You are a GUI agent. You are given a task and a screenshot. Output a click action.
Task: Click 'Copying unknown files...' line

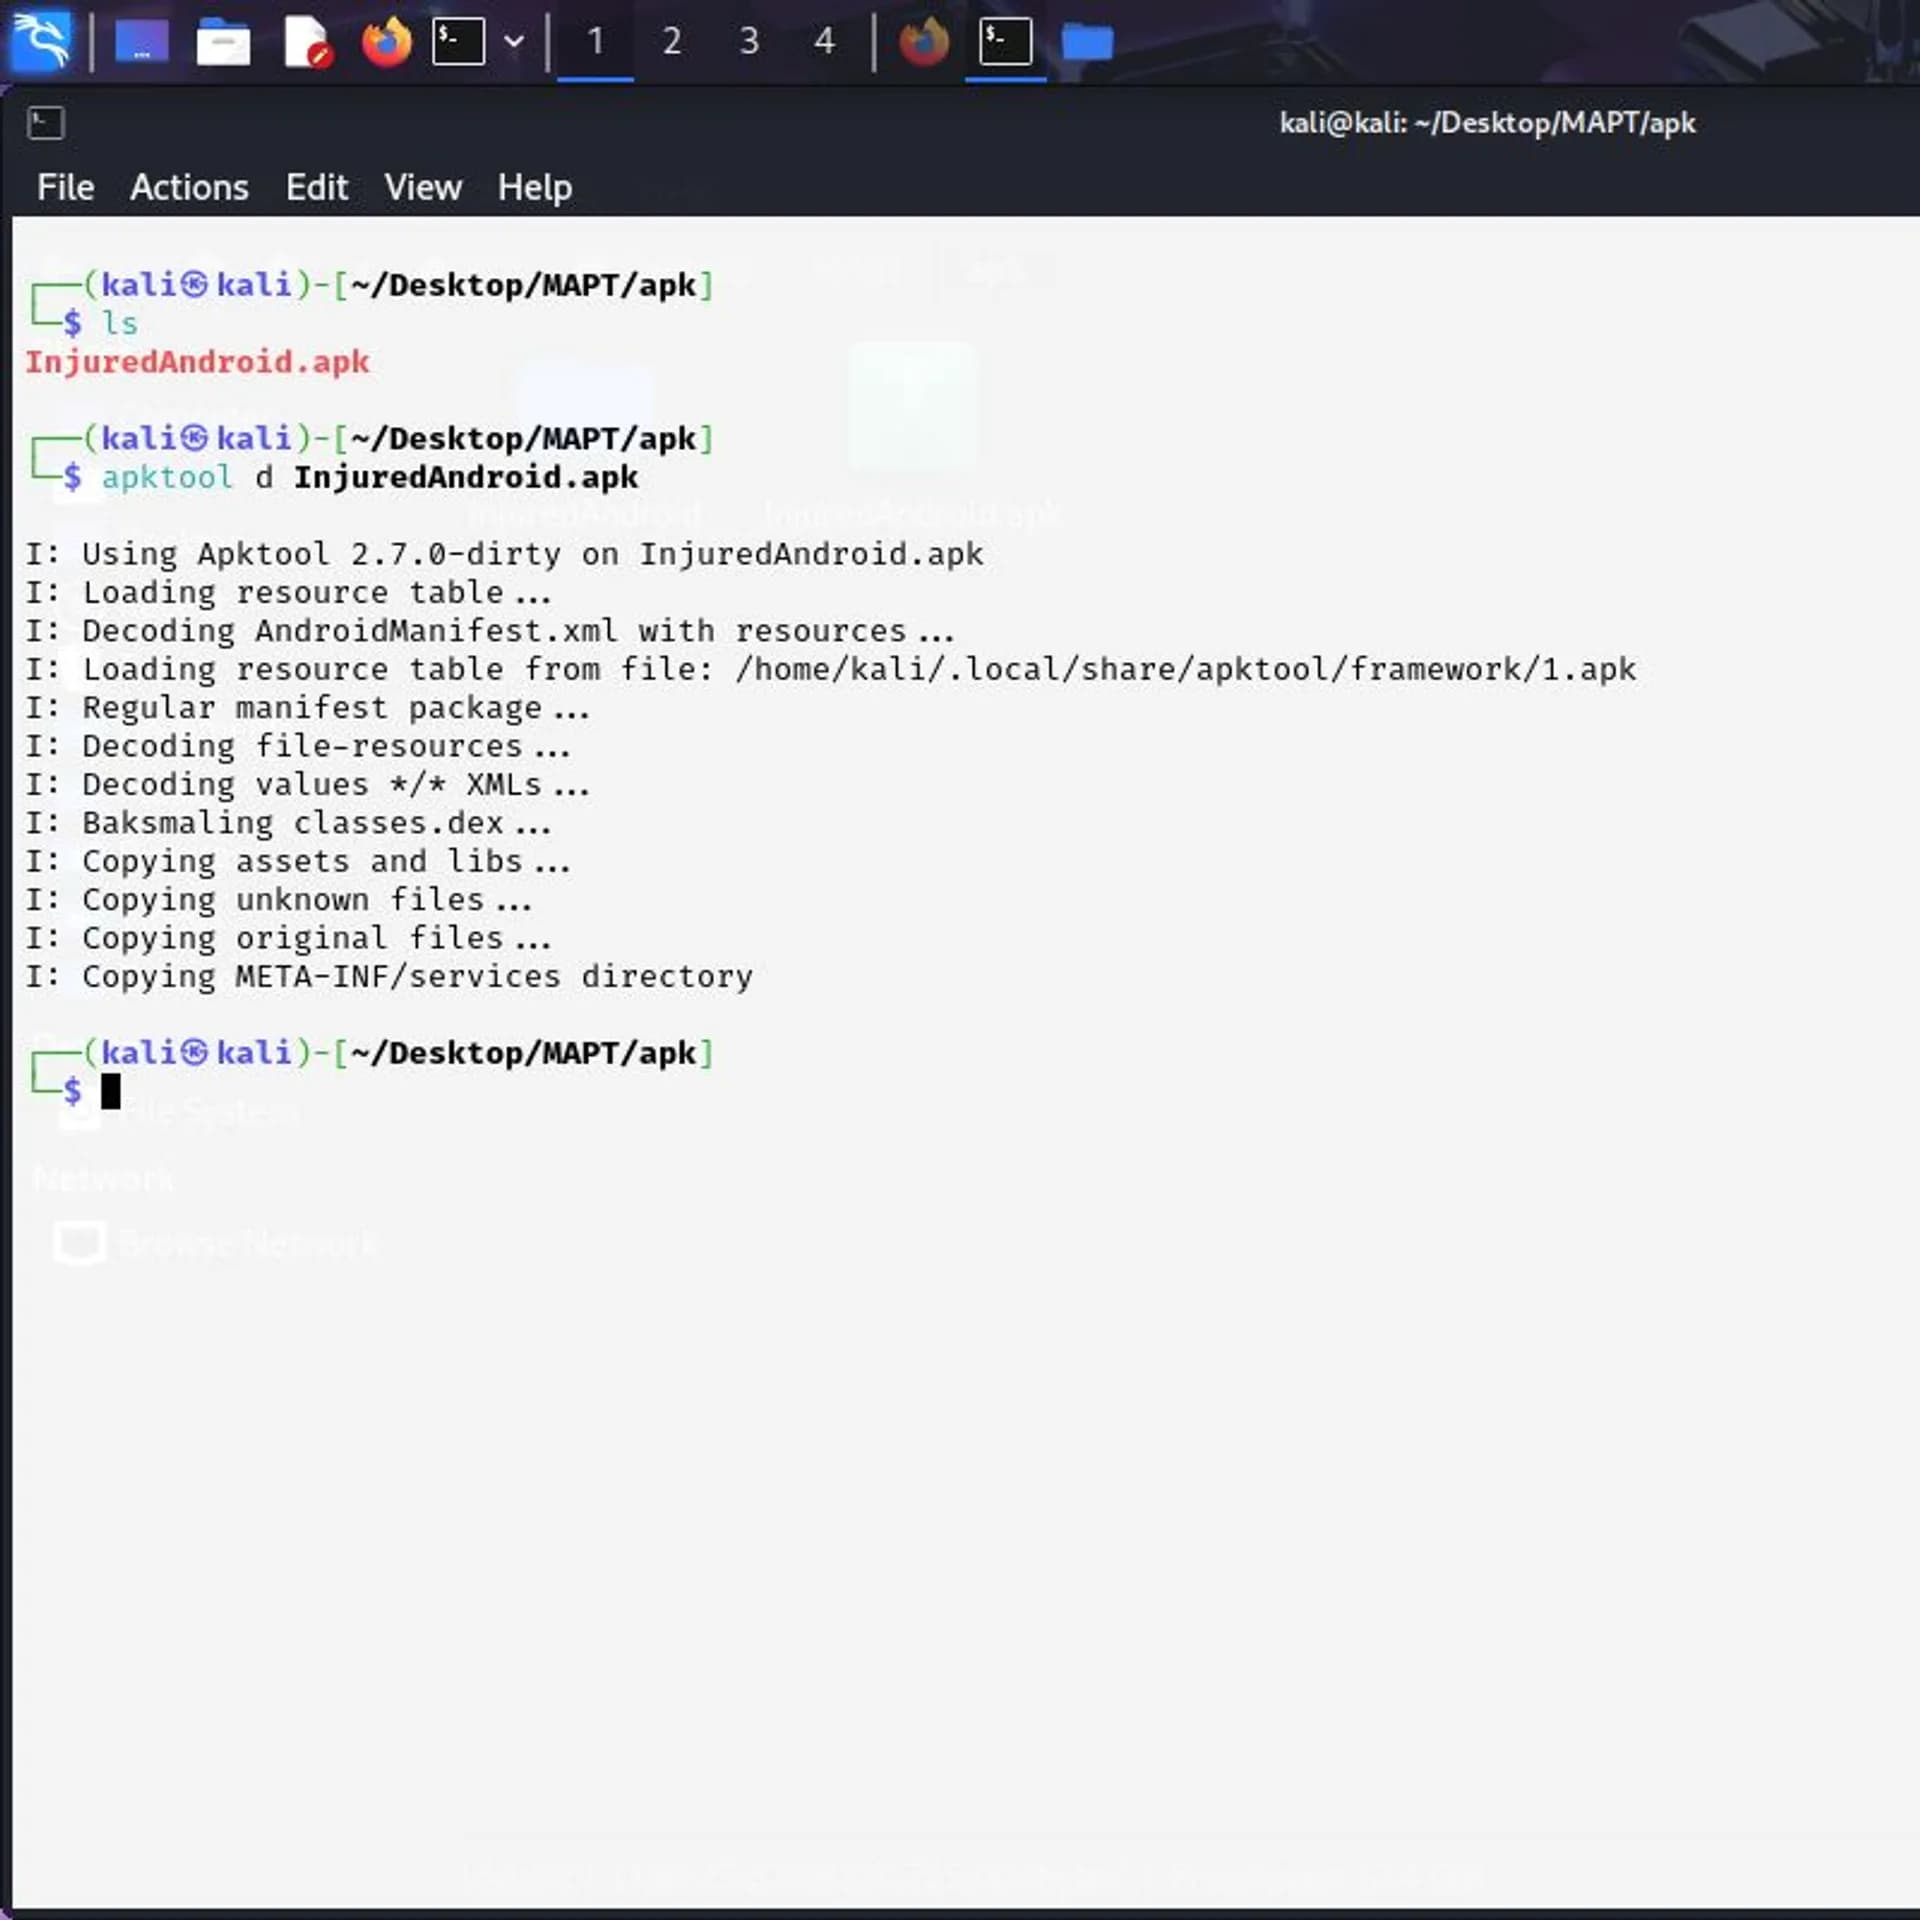coord(279,899)
